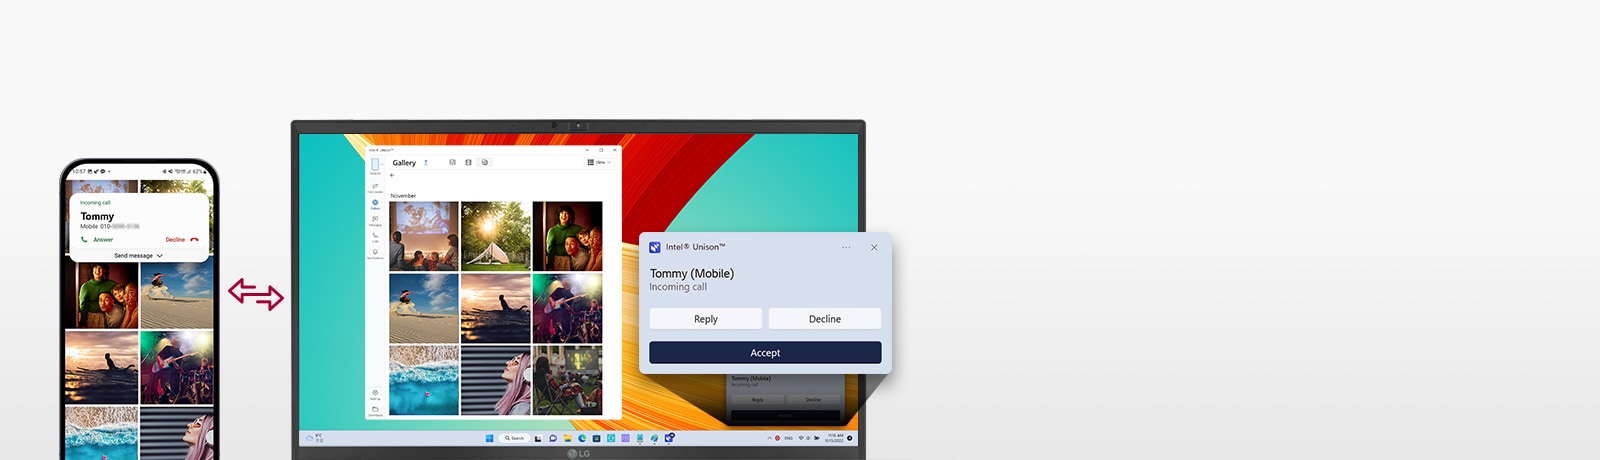Click the Intel Unison app icon in notification
Screen dimensions: 1600x460
point(655,247)
